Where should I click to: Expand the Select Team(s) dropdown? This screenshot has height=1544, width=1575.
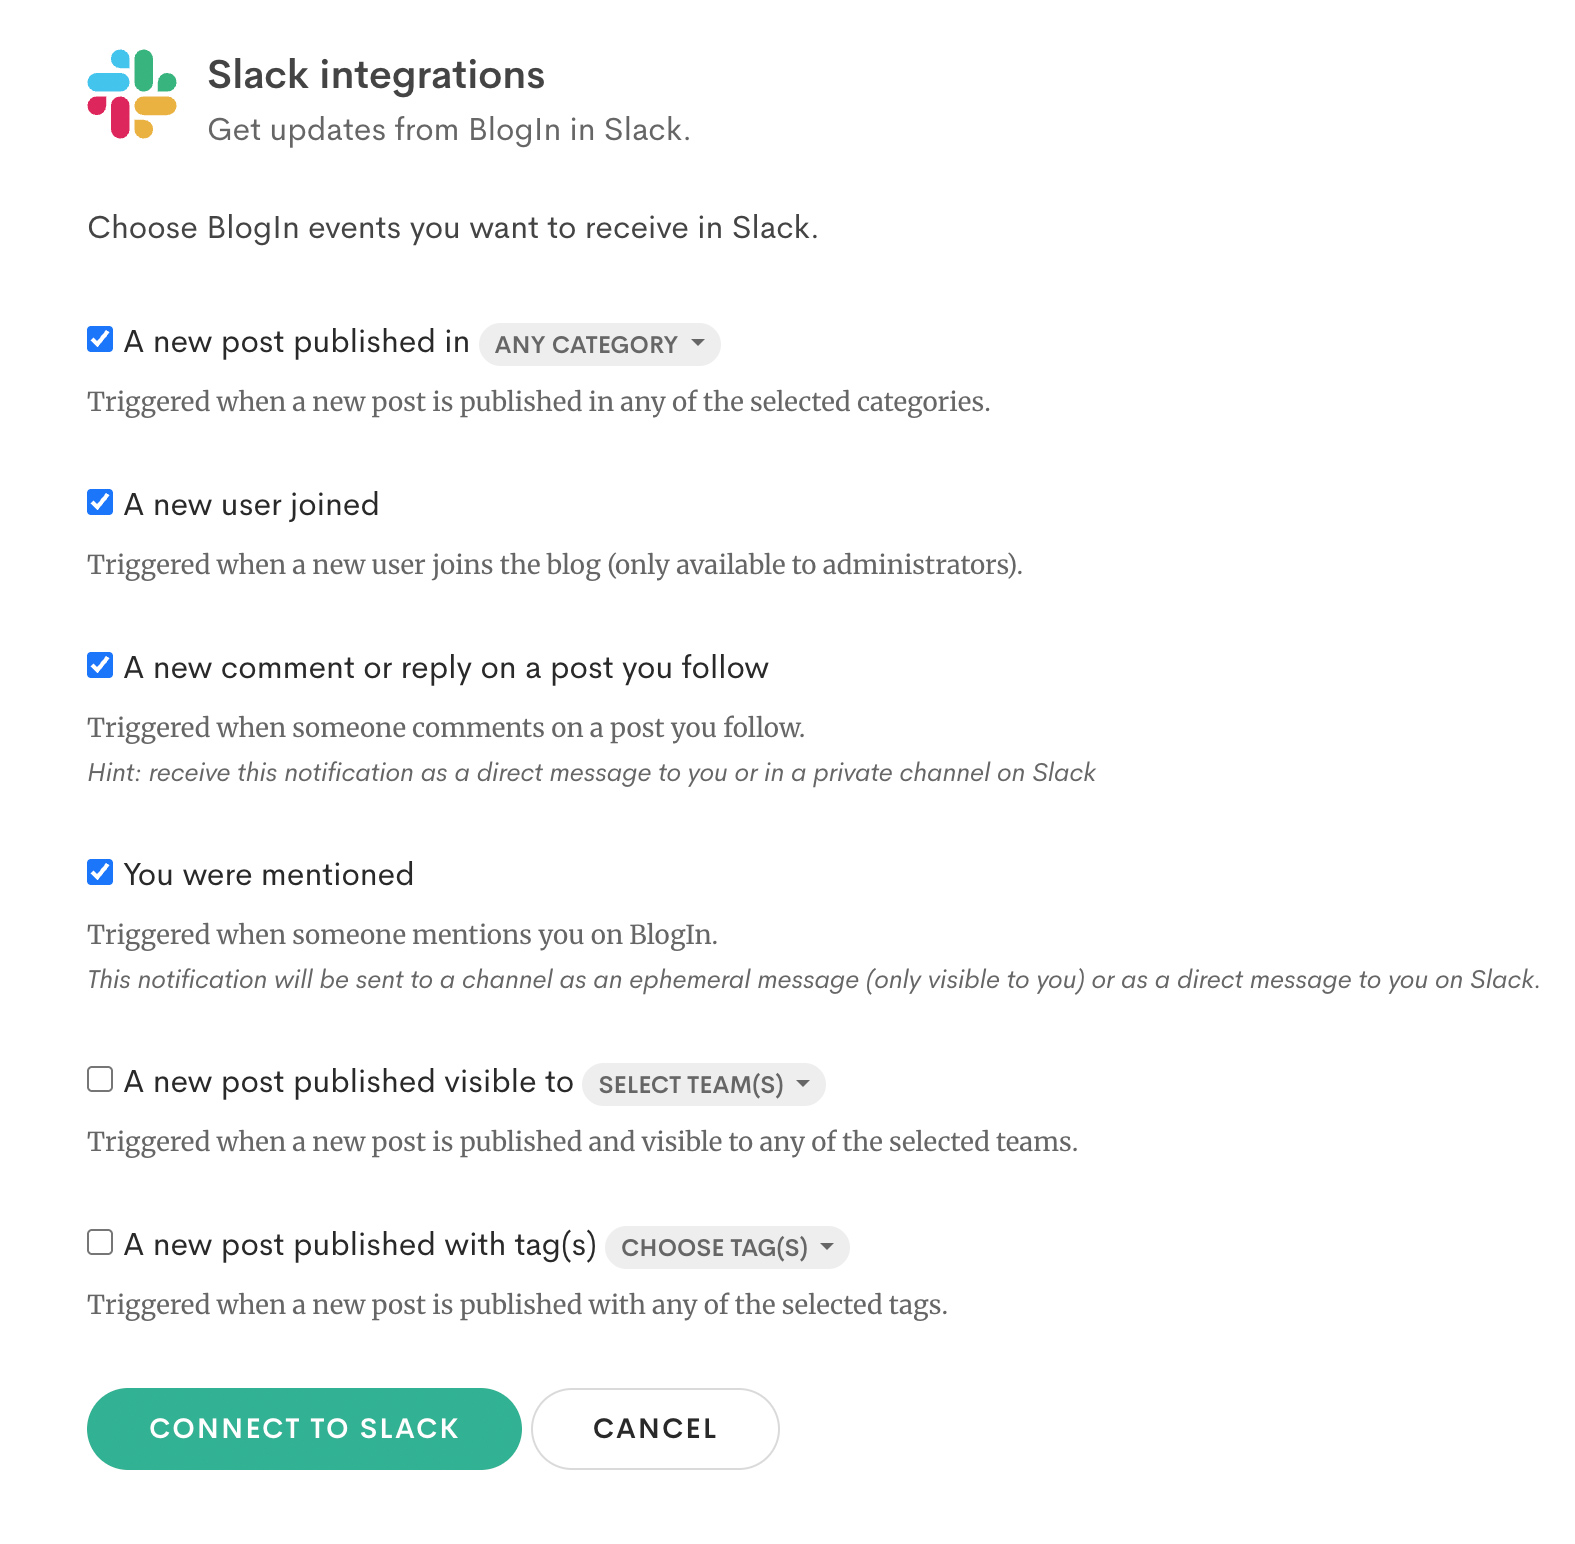coord(704,1084)
